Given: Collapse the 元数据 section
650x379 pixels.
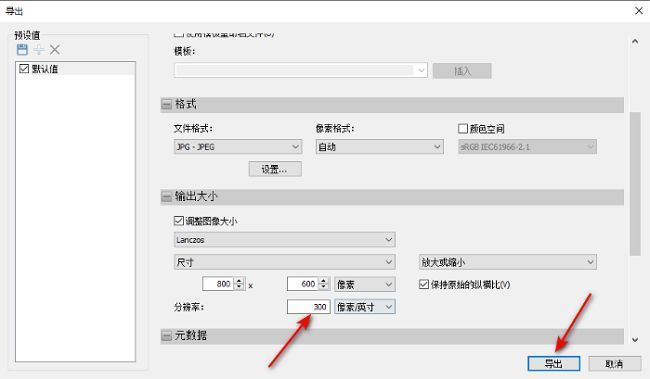Looking at the screenshot, I should point(167,335).
